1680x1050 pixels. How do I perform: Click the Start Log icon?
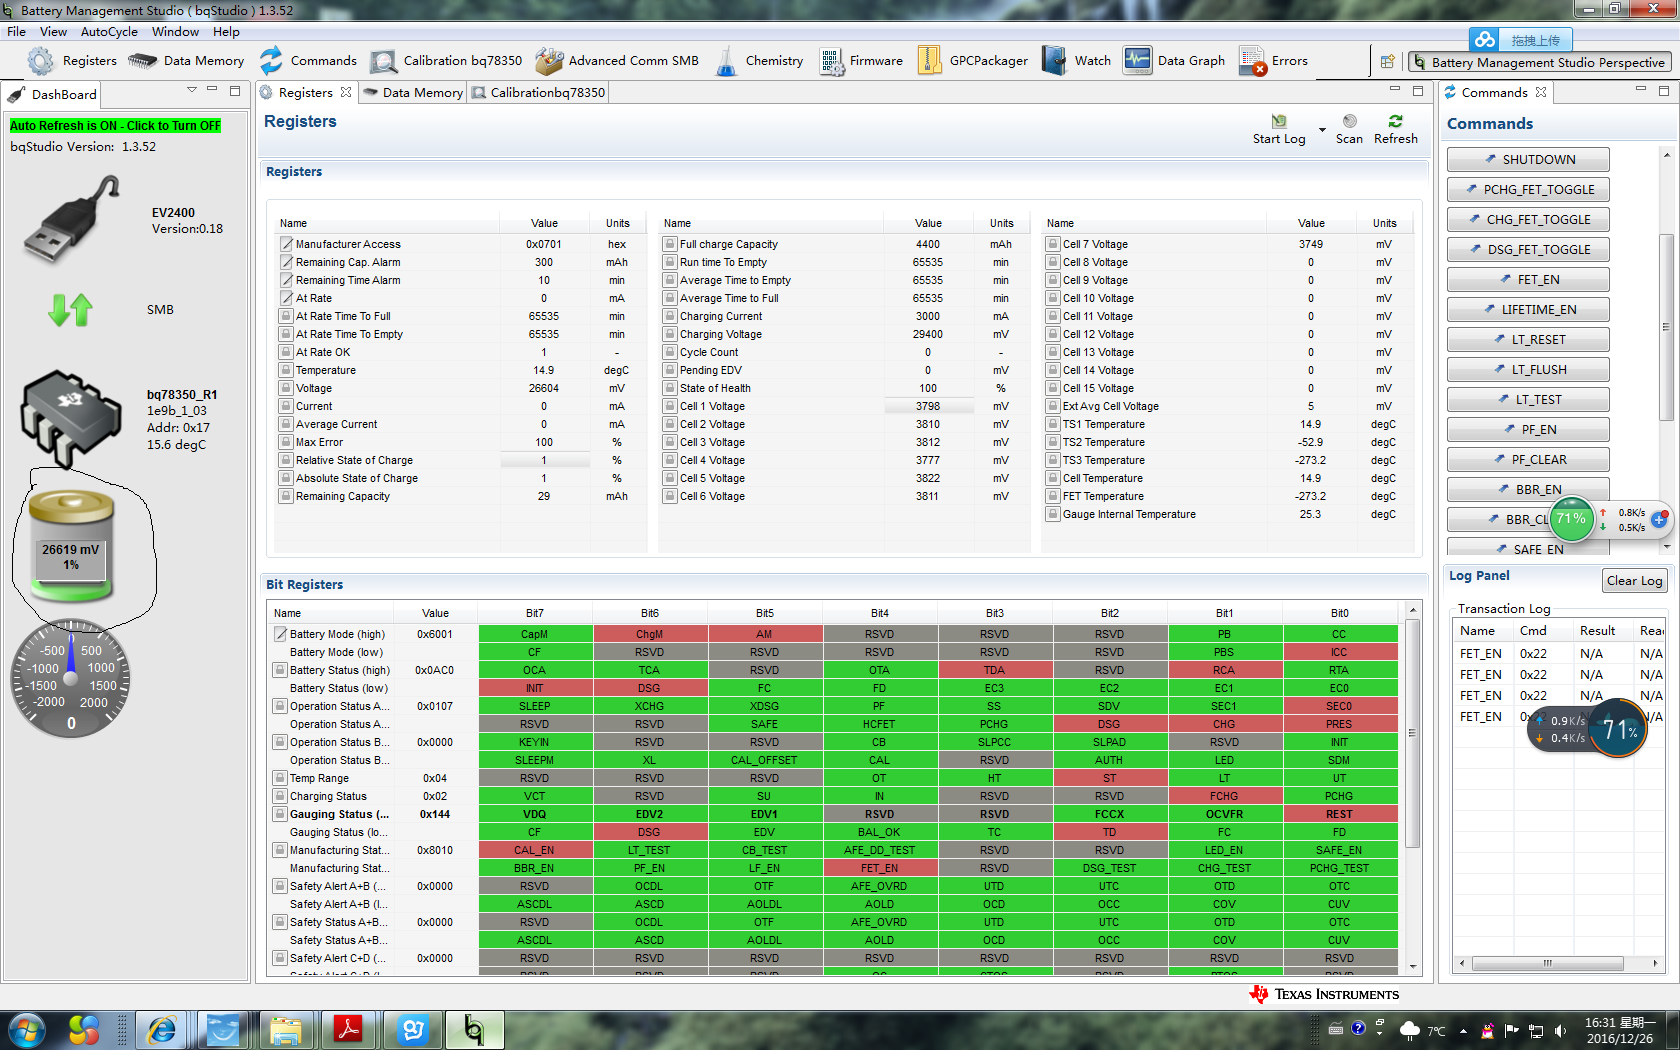coord(1279,121)
